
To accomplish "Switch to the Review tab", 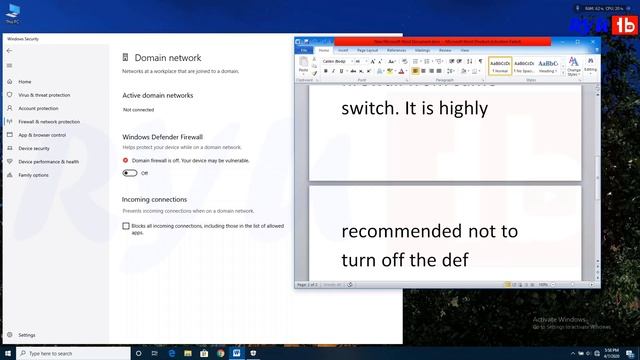I will 445,50.
